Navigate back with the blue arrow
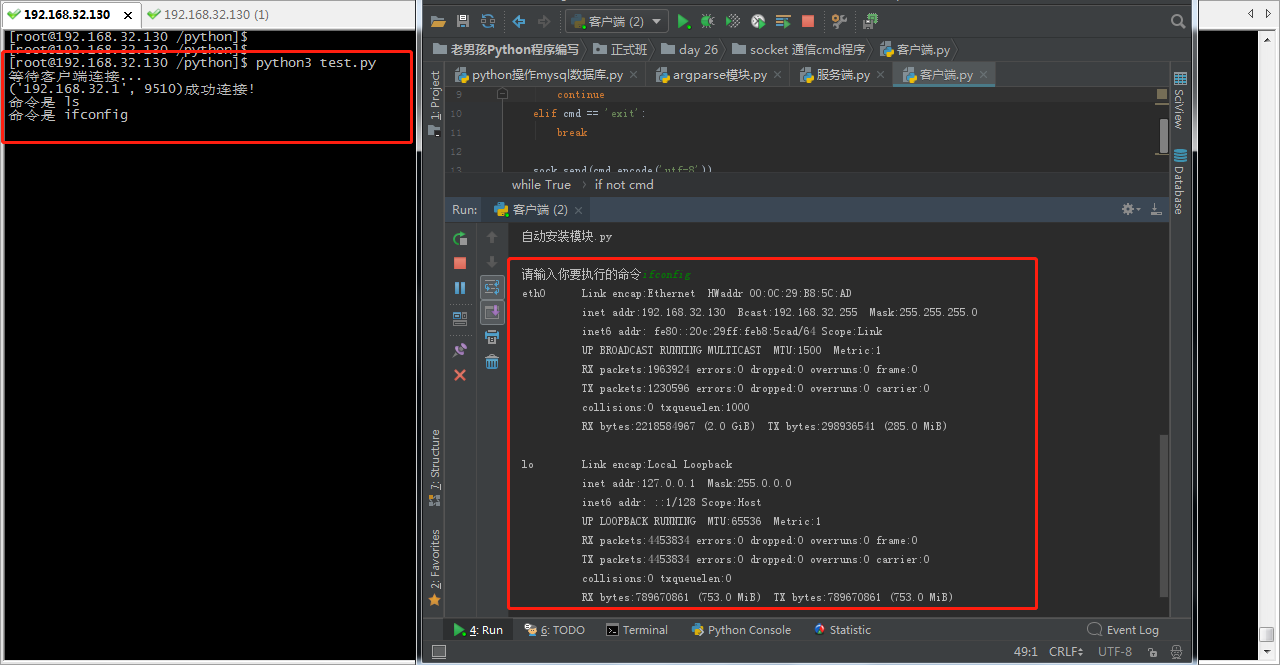 518,21
